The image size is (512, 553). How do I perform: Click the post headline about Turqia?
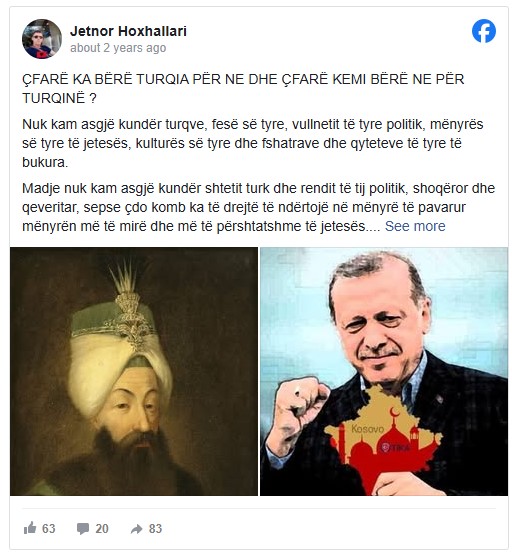tap(243, 89)
